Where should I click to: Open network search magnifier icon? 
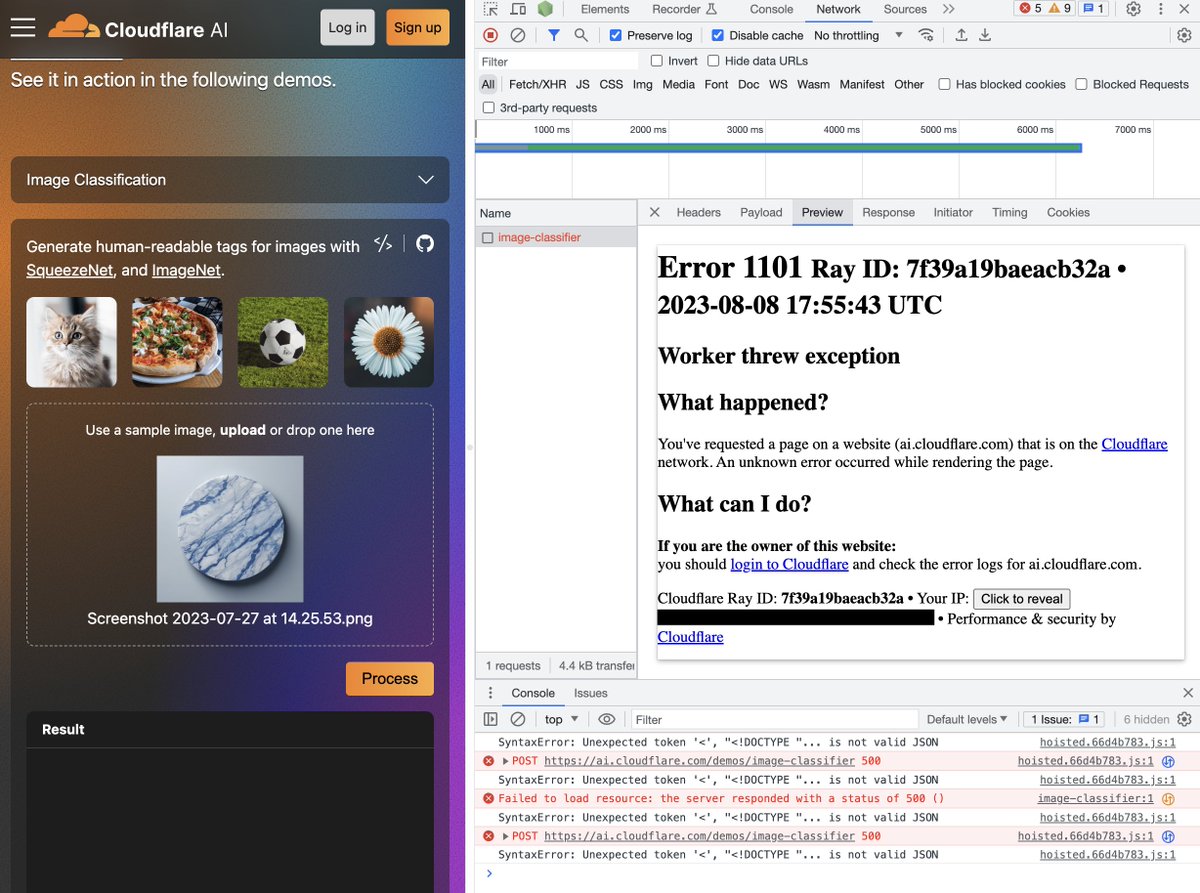click(x=580, y=35)
